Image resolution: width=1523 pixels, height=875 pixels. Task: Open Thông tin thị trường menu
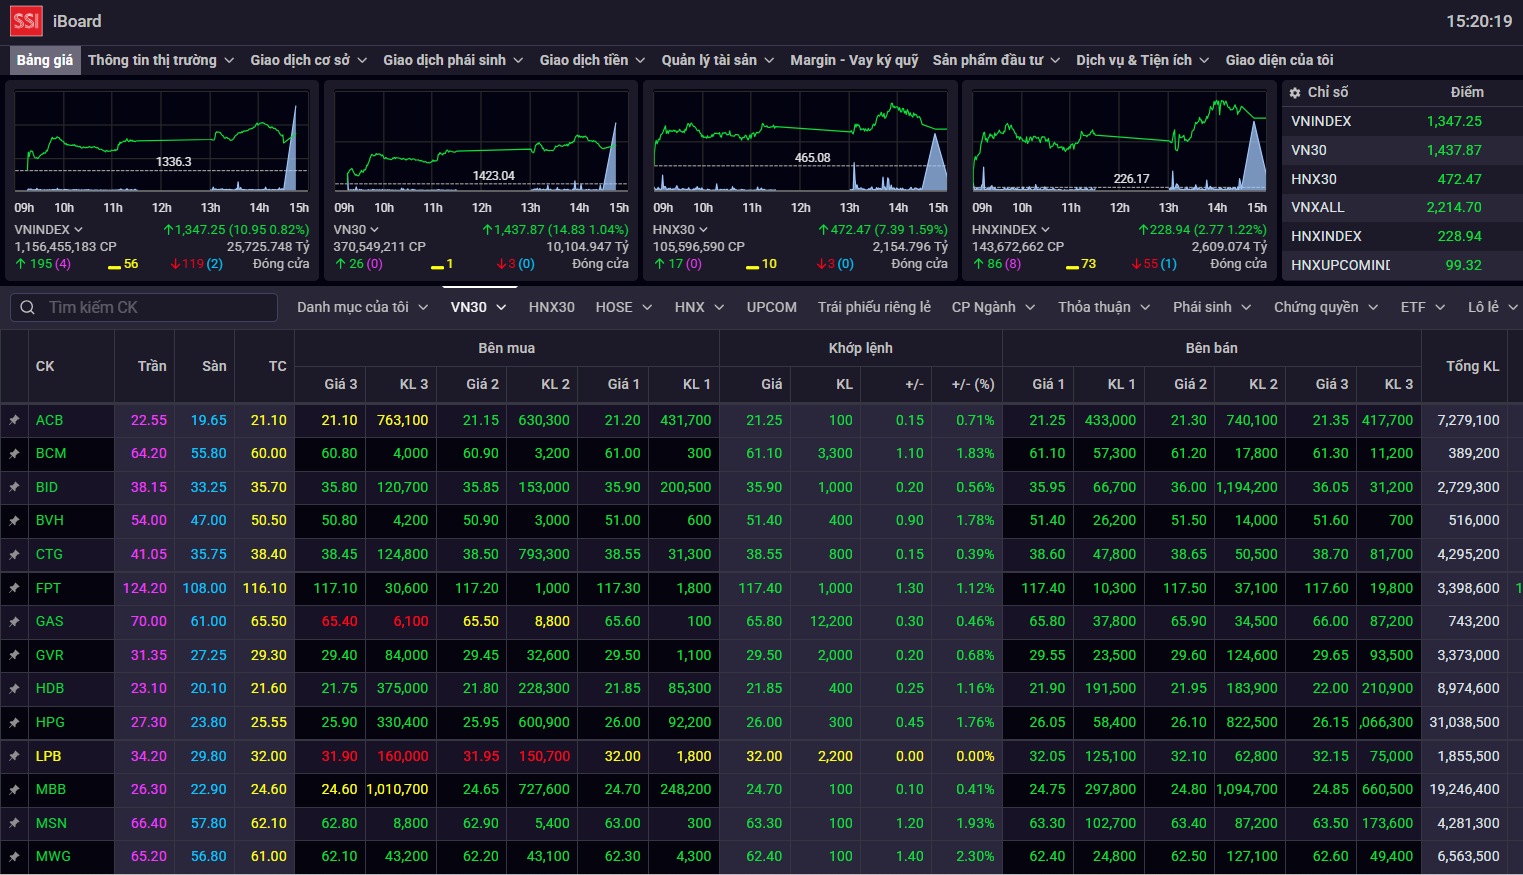(161, 60)
